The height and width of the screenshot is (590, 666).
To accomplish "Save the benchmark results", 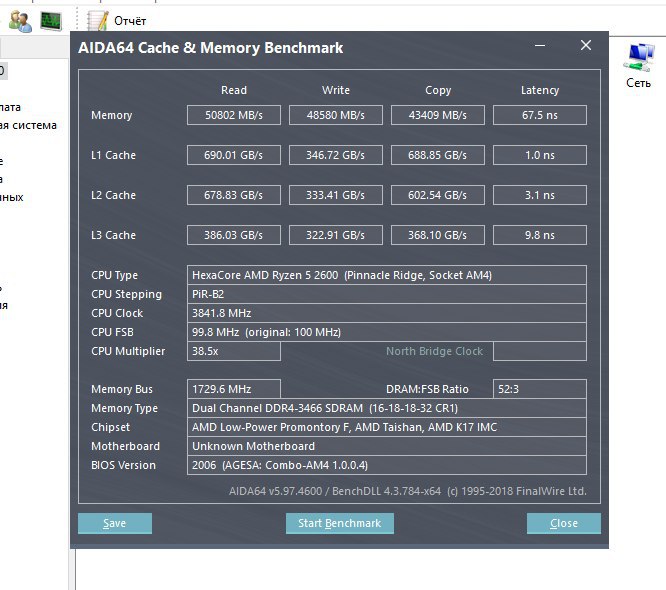I will [x=115, y=523].
